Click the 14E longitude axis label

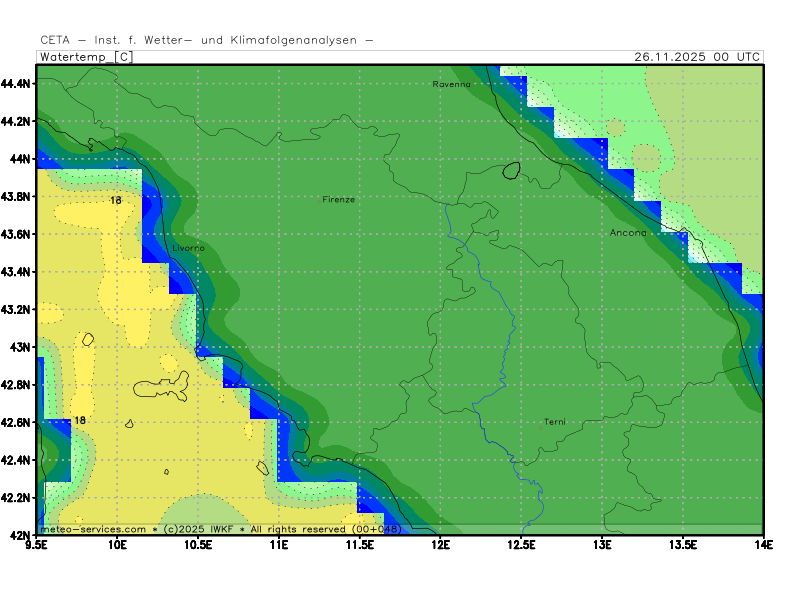point(762,545)
